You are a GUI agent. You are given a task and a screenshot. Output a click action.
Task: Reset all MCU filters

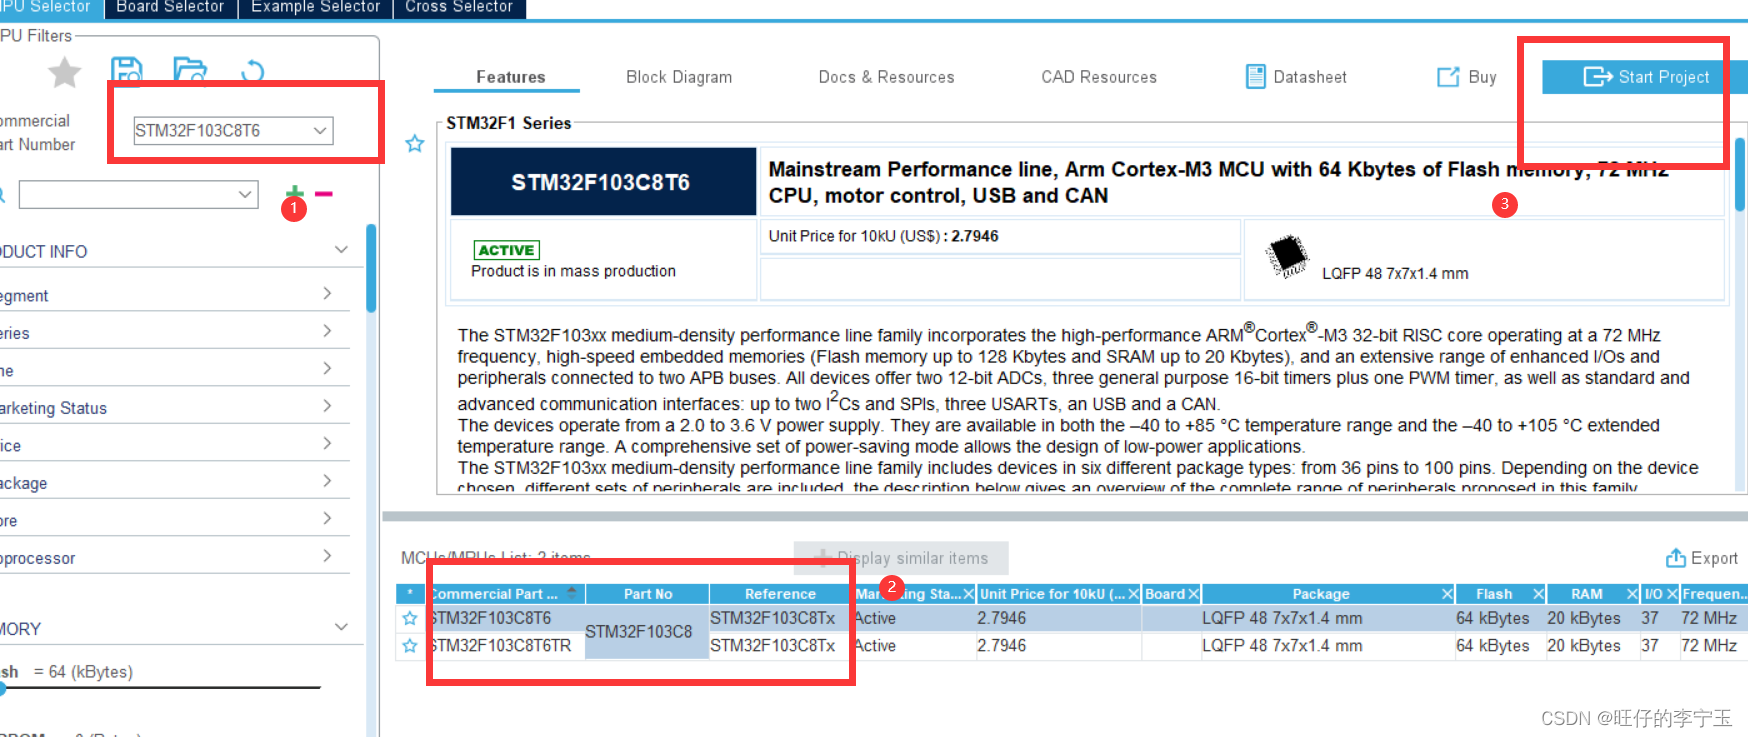252,71
